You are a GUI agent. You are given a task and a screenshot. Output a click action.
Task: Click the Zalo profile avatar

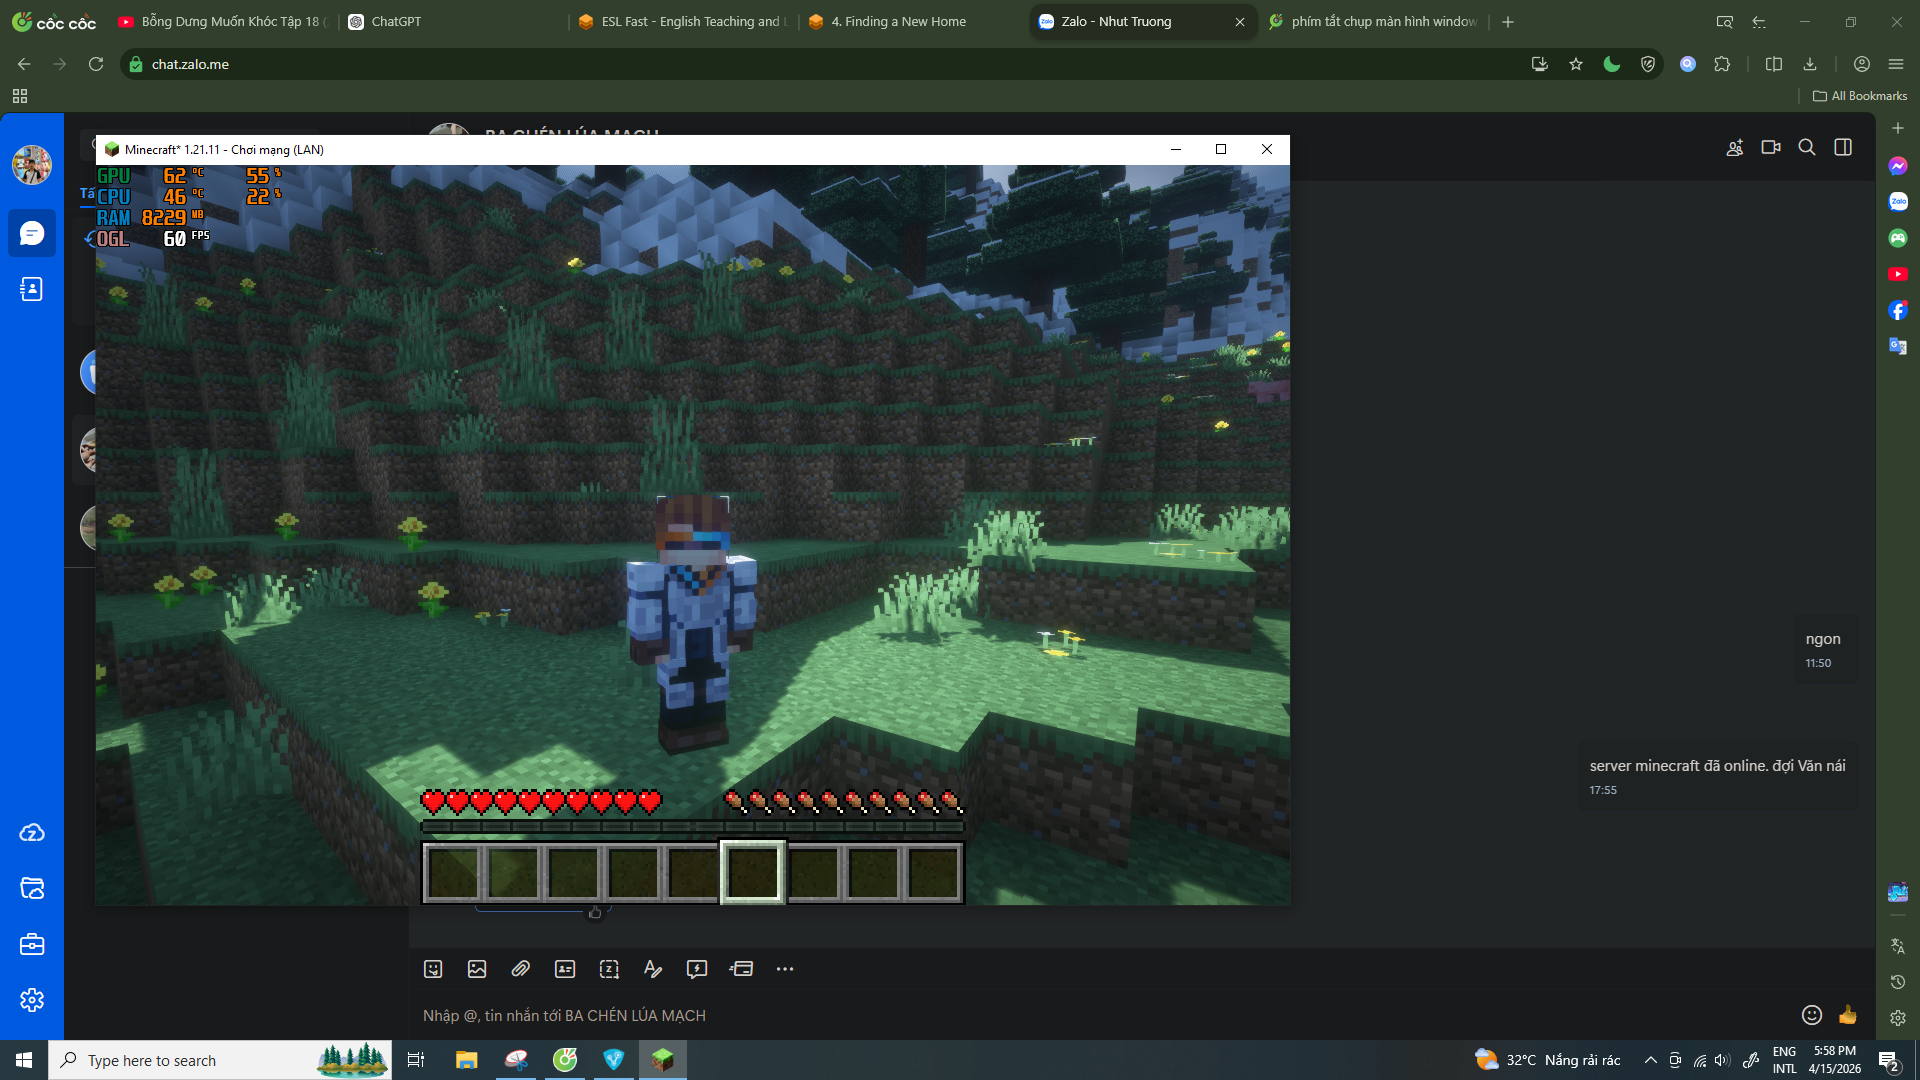pyautogui.click(x=32, y=165)
